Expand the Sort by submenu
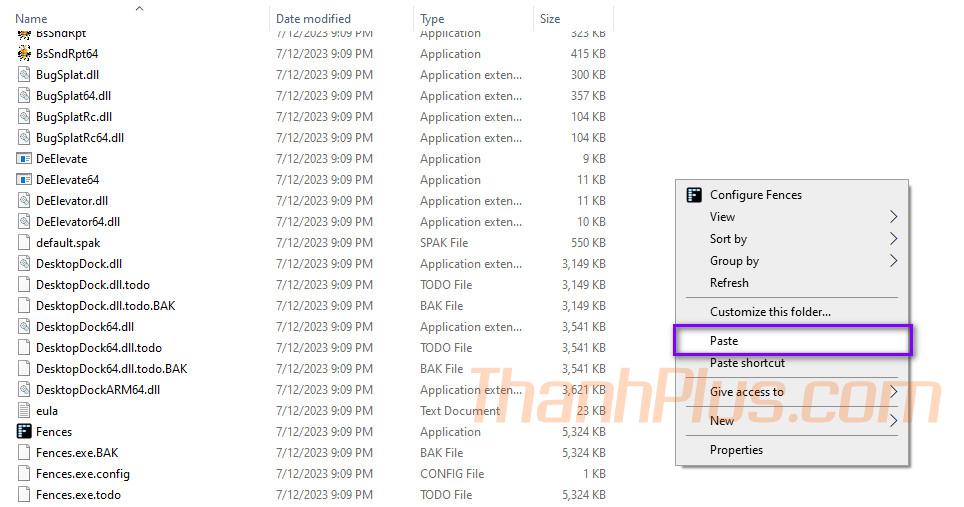964x507 pixels. (893, 239)
